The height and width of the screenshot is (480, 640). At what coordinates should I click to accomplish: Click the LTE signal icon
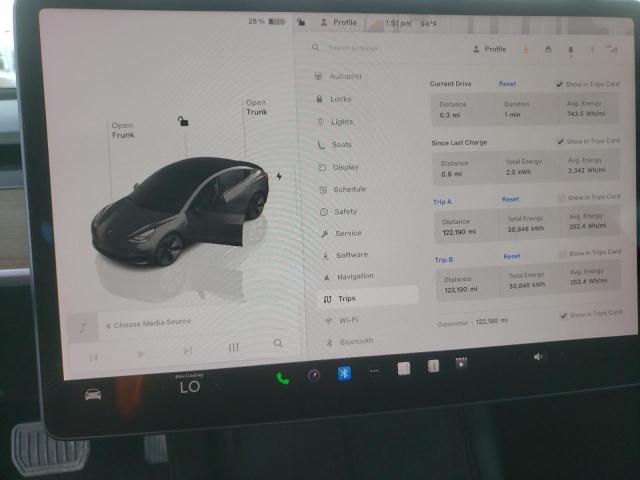point(612,49)
